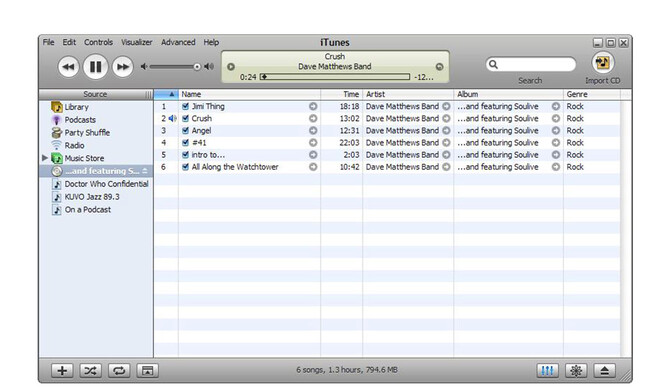Open the Help menu
The width and height of the screenshot is (660, 390).
click(x=211, y=42)
